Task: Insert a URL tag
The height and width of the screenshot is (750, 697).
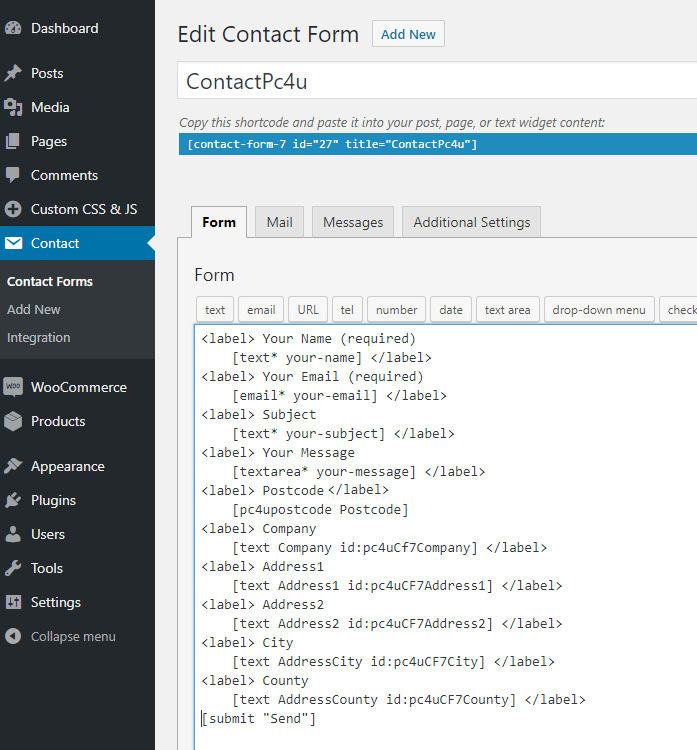Action: [x=308, y=310]
